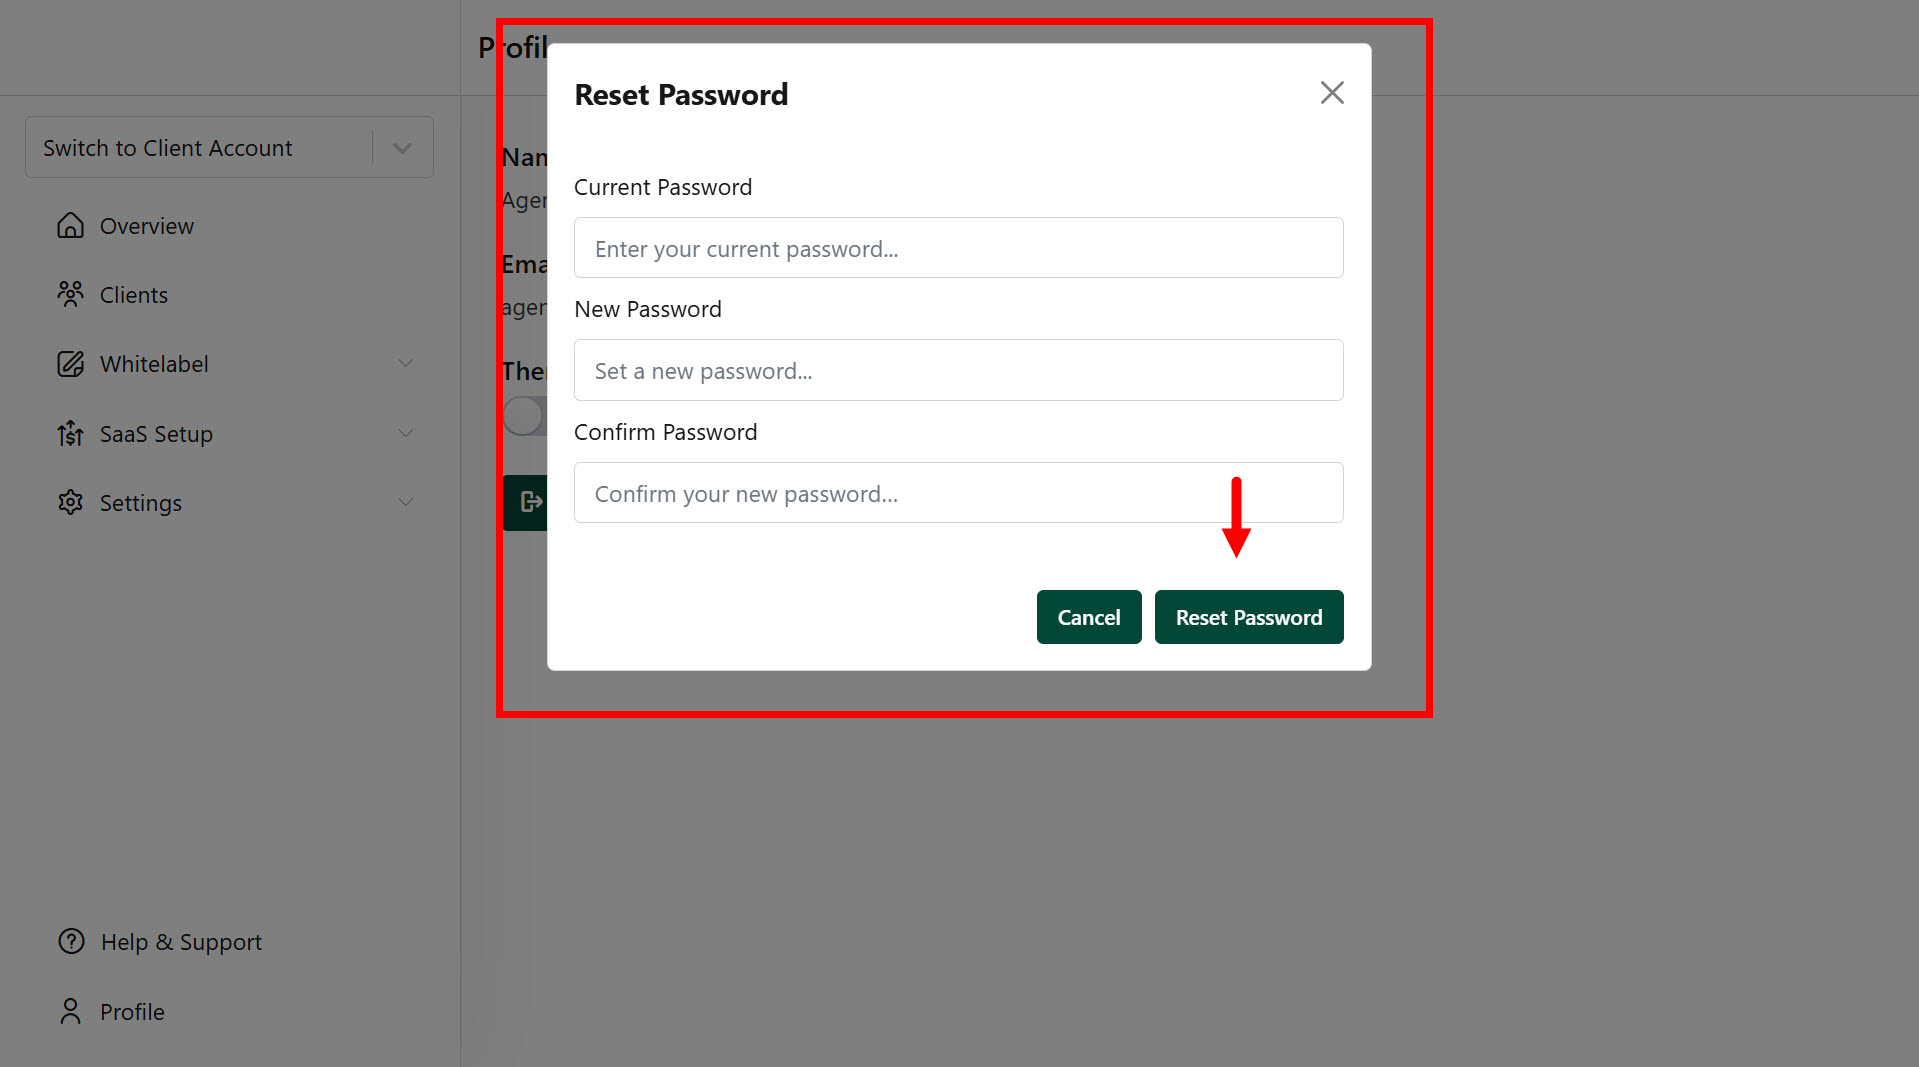The height and width of the screenshot is (1067, 1919).
Task: Submit with the Reset Password button
Action: click(1248, 617)
